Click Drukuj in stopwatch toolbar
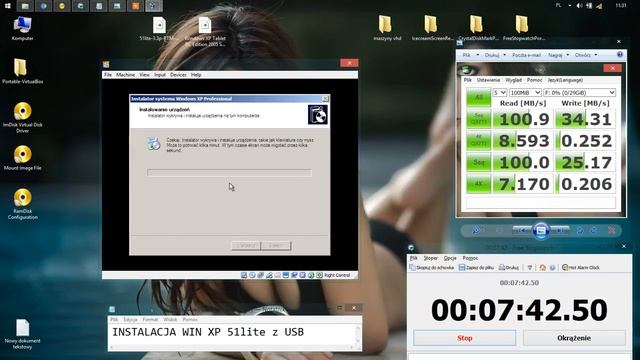Screen dimensions: 640x360 point(509,267)
